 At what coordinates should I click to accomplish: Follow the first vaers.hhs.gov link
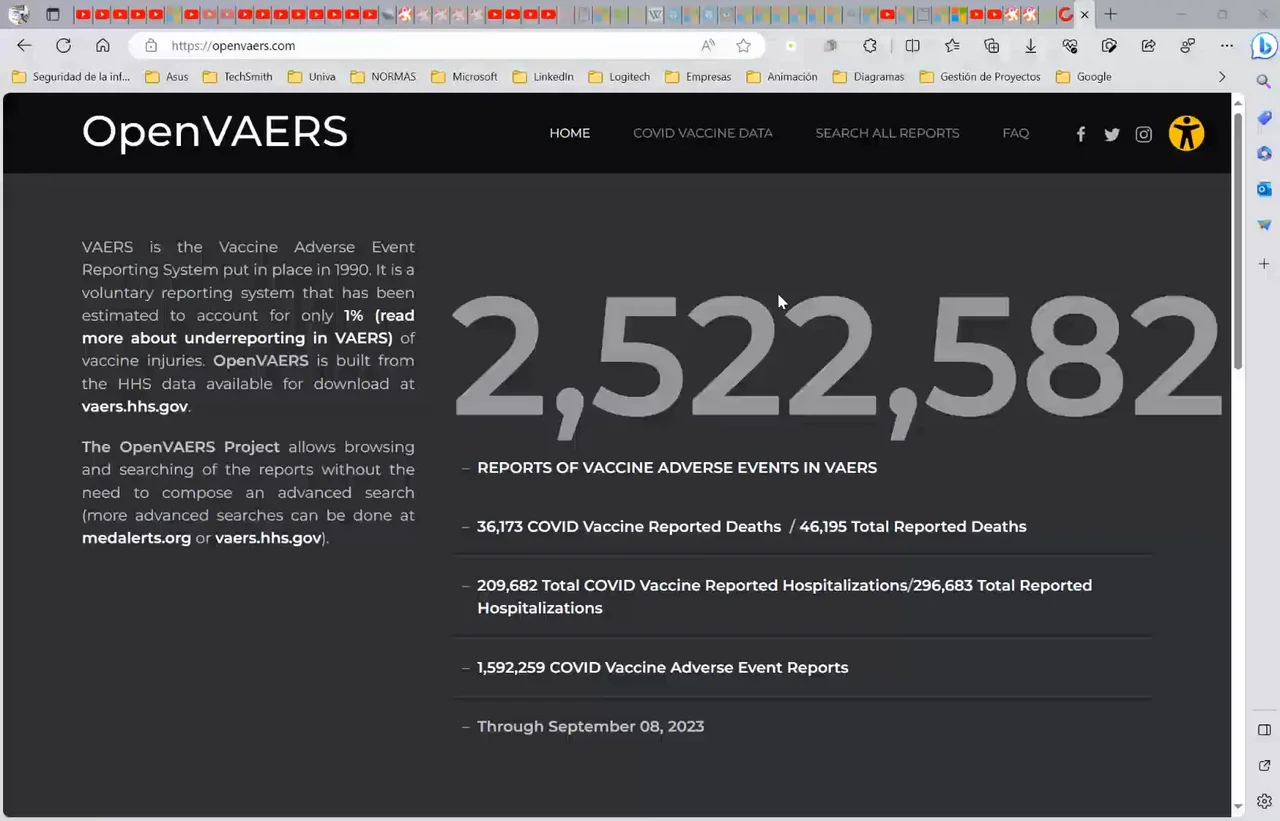point(134,407)
